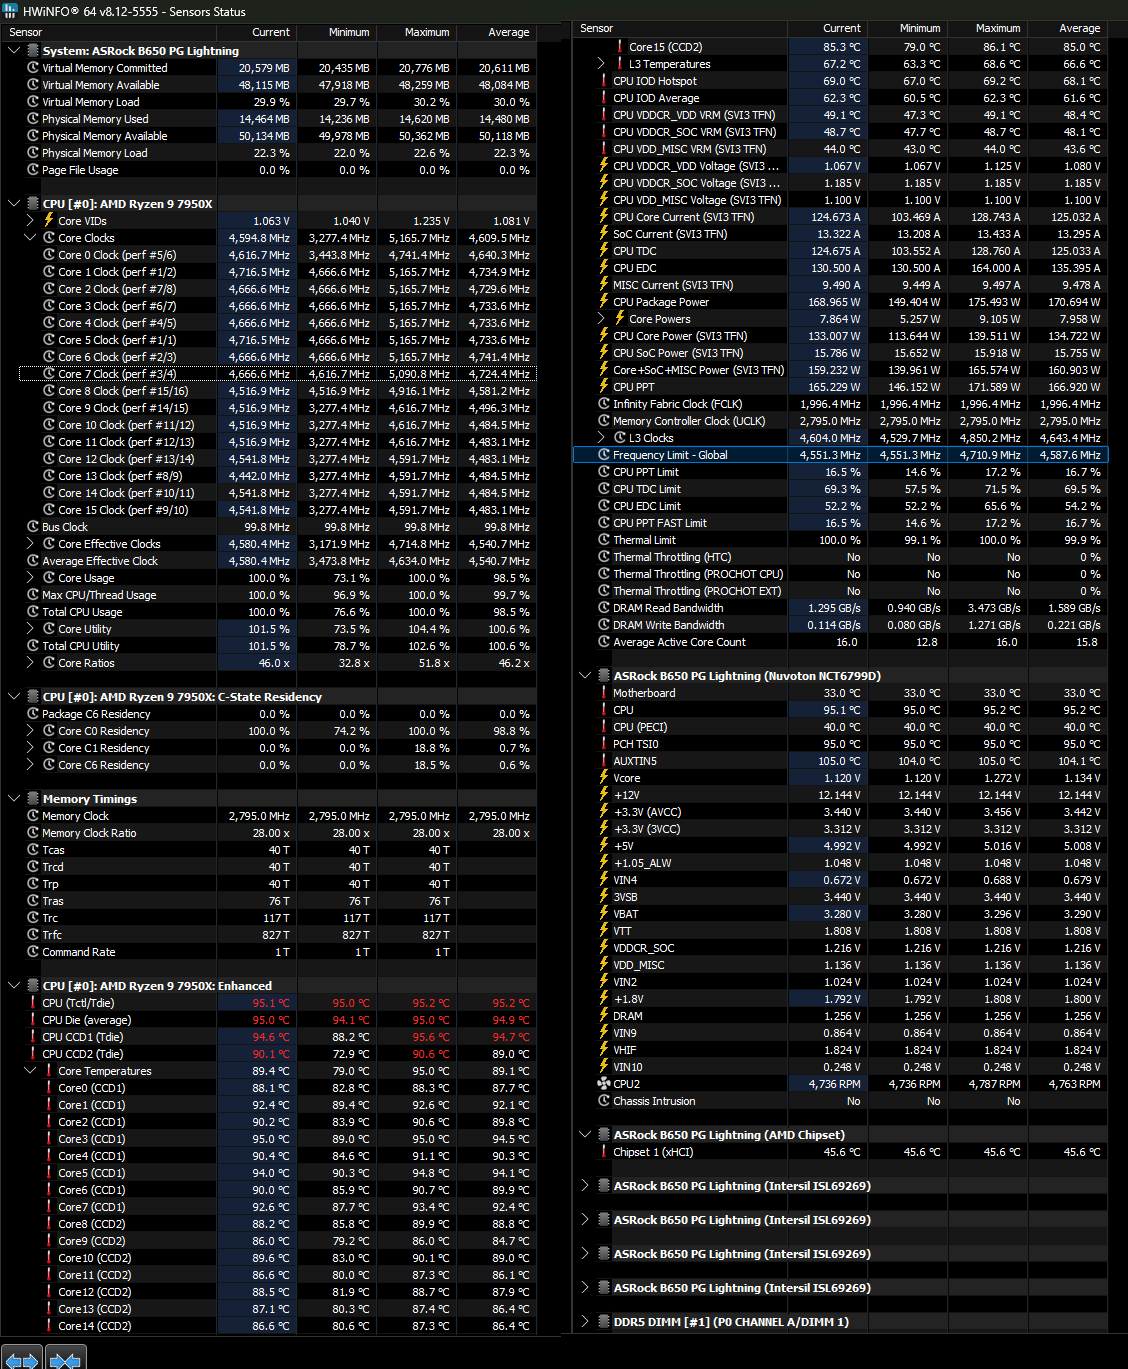Collapse the AMD Chipset sensor group
Screen dimensions: 1128x1369
coord(585,1135)
